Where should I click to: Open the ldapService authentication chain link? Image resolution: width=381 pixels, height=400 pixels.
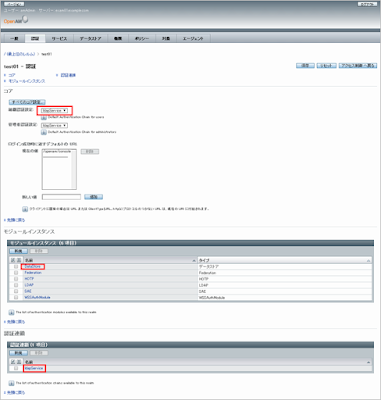coord(34,368)
